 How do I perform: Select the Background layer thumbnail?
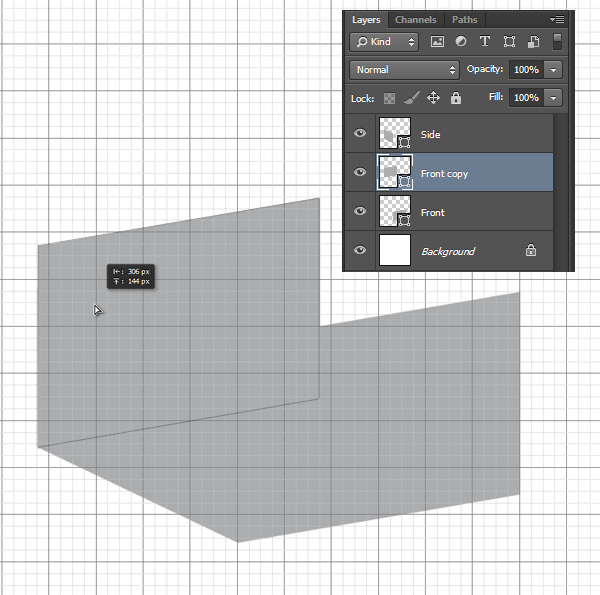coord(395,250)
